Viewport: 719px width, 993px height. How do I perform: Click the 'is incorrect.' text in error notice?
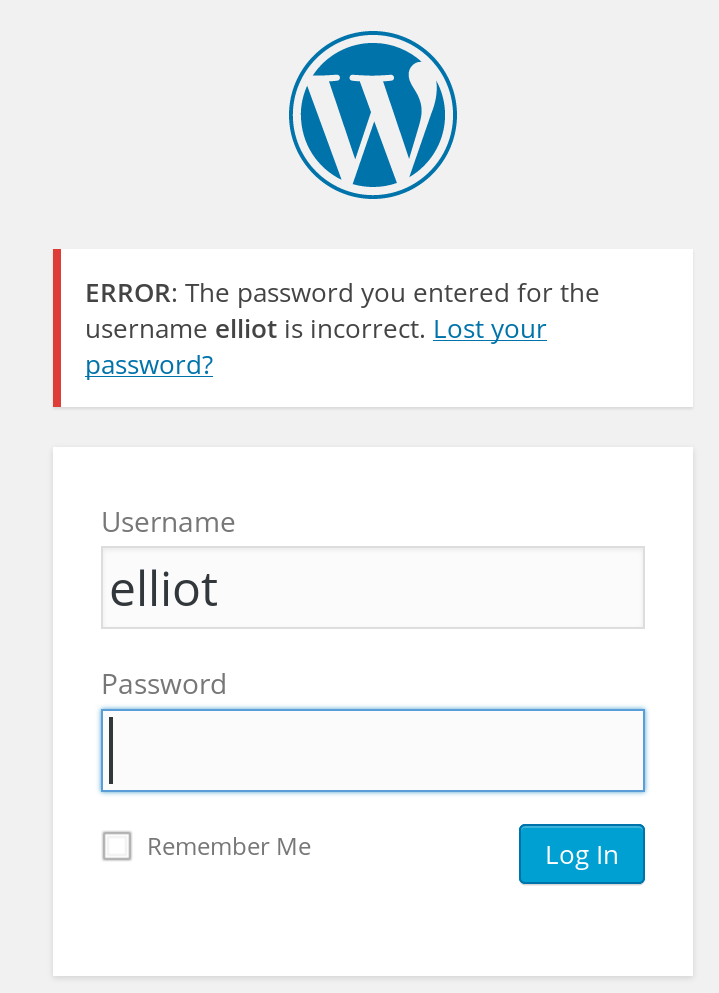tap(355, 329)
